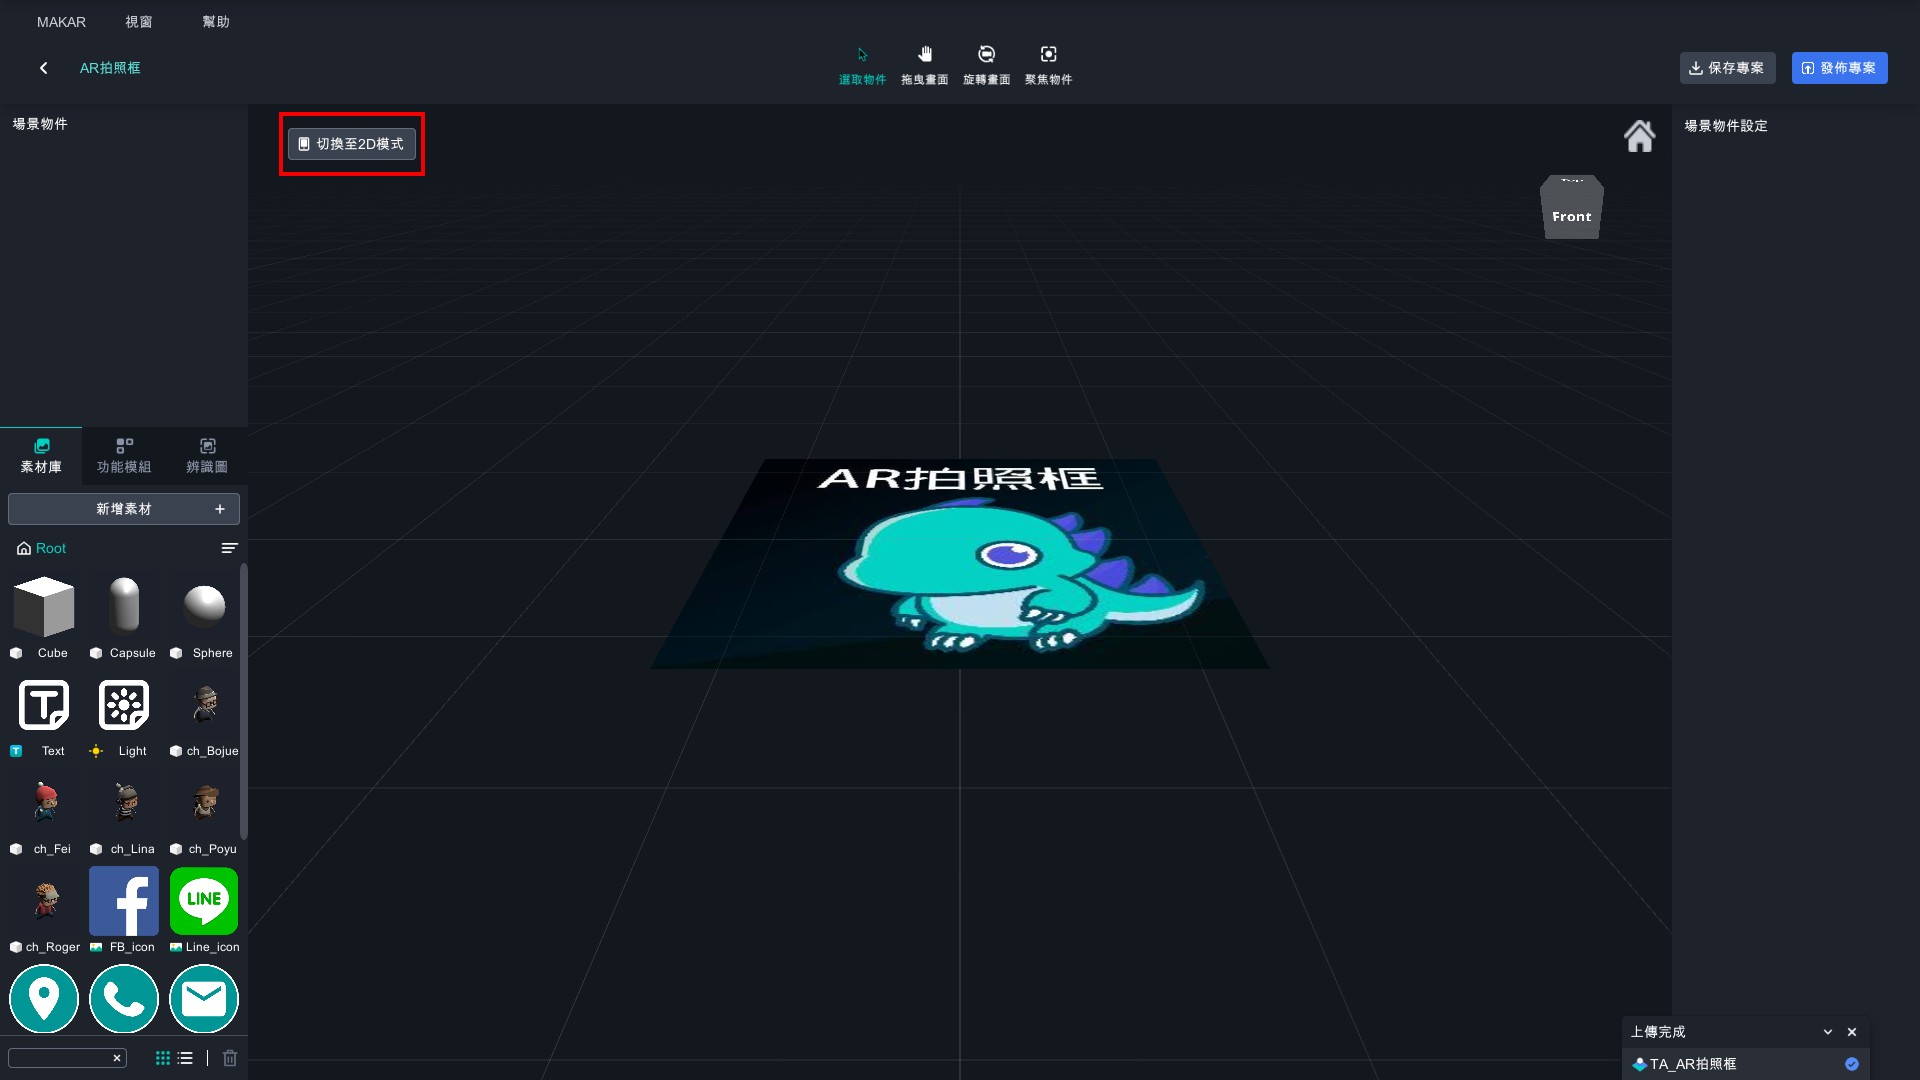Select the ch_Fei character asset
The width and height of the screenshot is (1920, 1080).
[44, 802]
